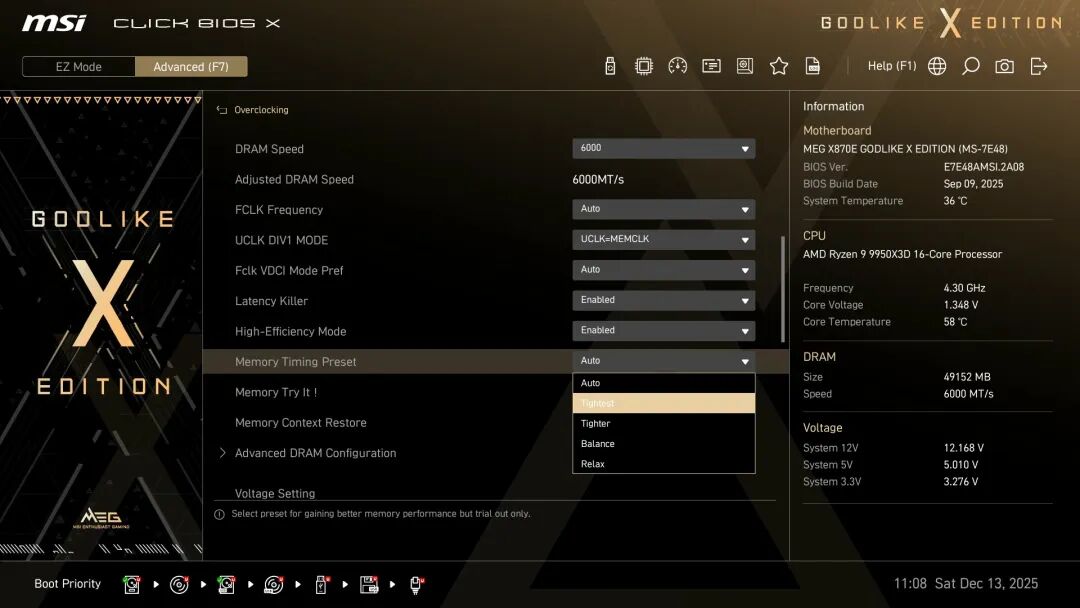
Task: Select the Adjusted DRAM Speed row
Action: [x=495, y=179]
